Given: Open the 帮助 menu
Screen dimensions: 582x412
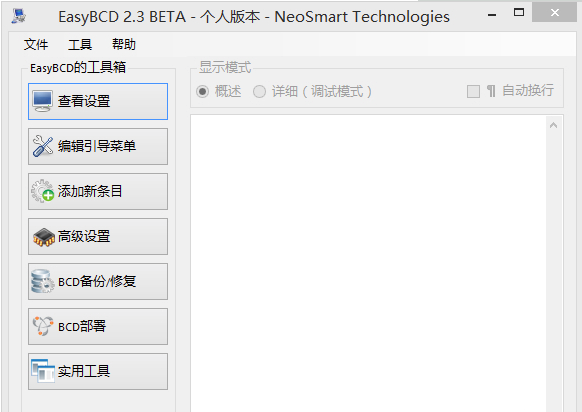Looking at the screenshot, I should pyautogui.click(x=124, y=45).
